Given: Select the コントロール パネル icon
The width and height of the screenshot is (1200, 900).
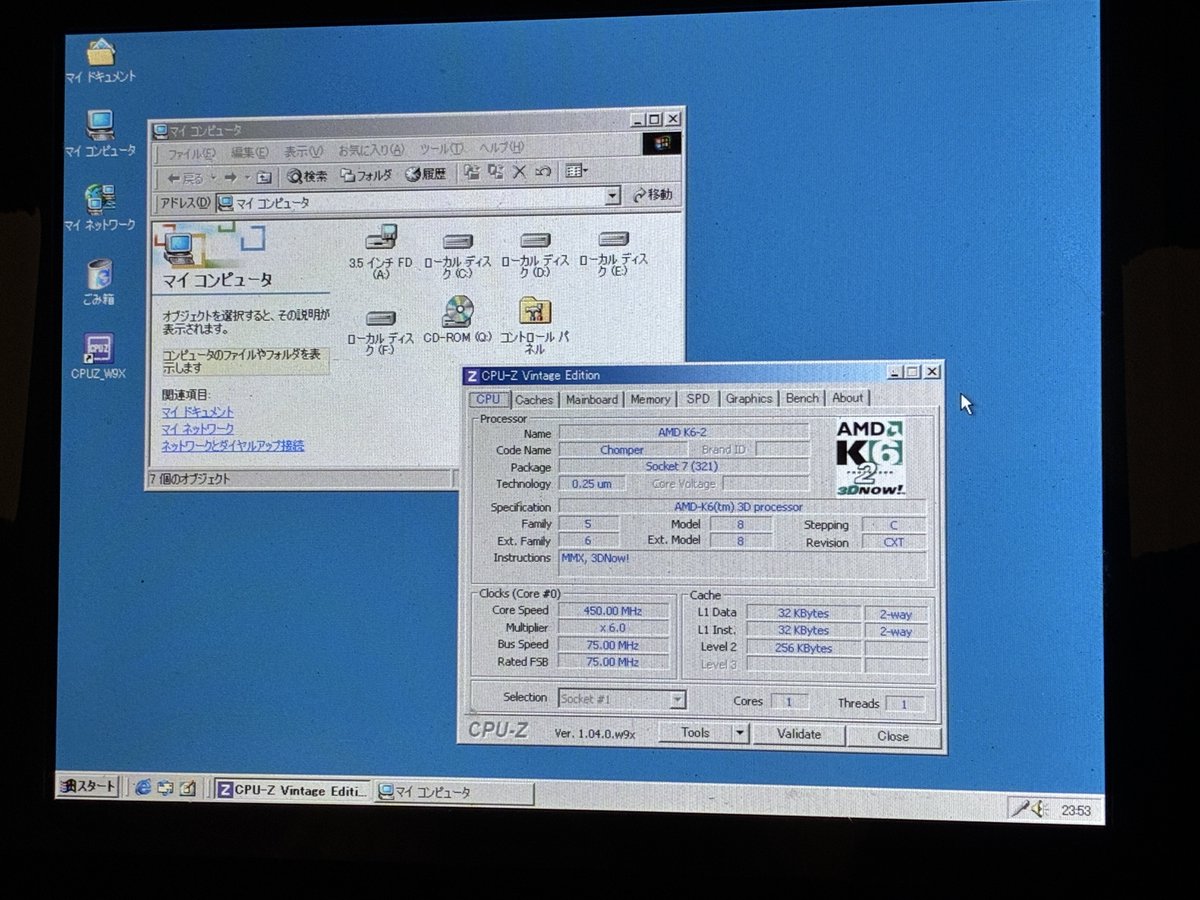Looking at the screenshot, I should pos(536,326).
